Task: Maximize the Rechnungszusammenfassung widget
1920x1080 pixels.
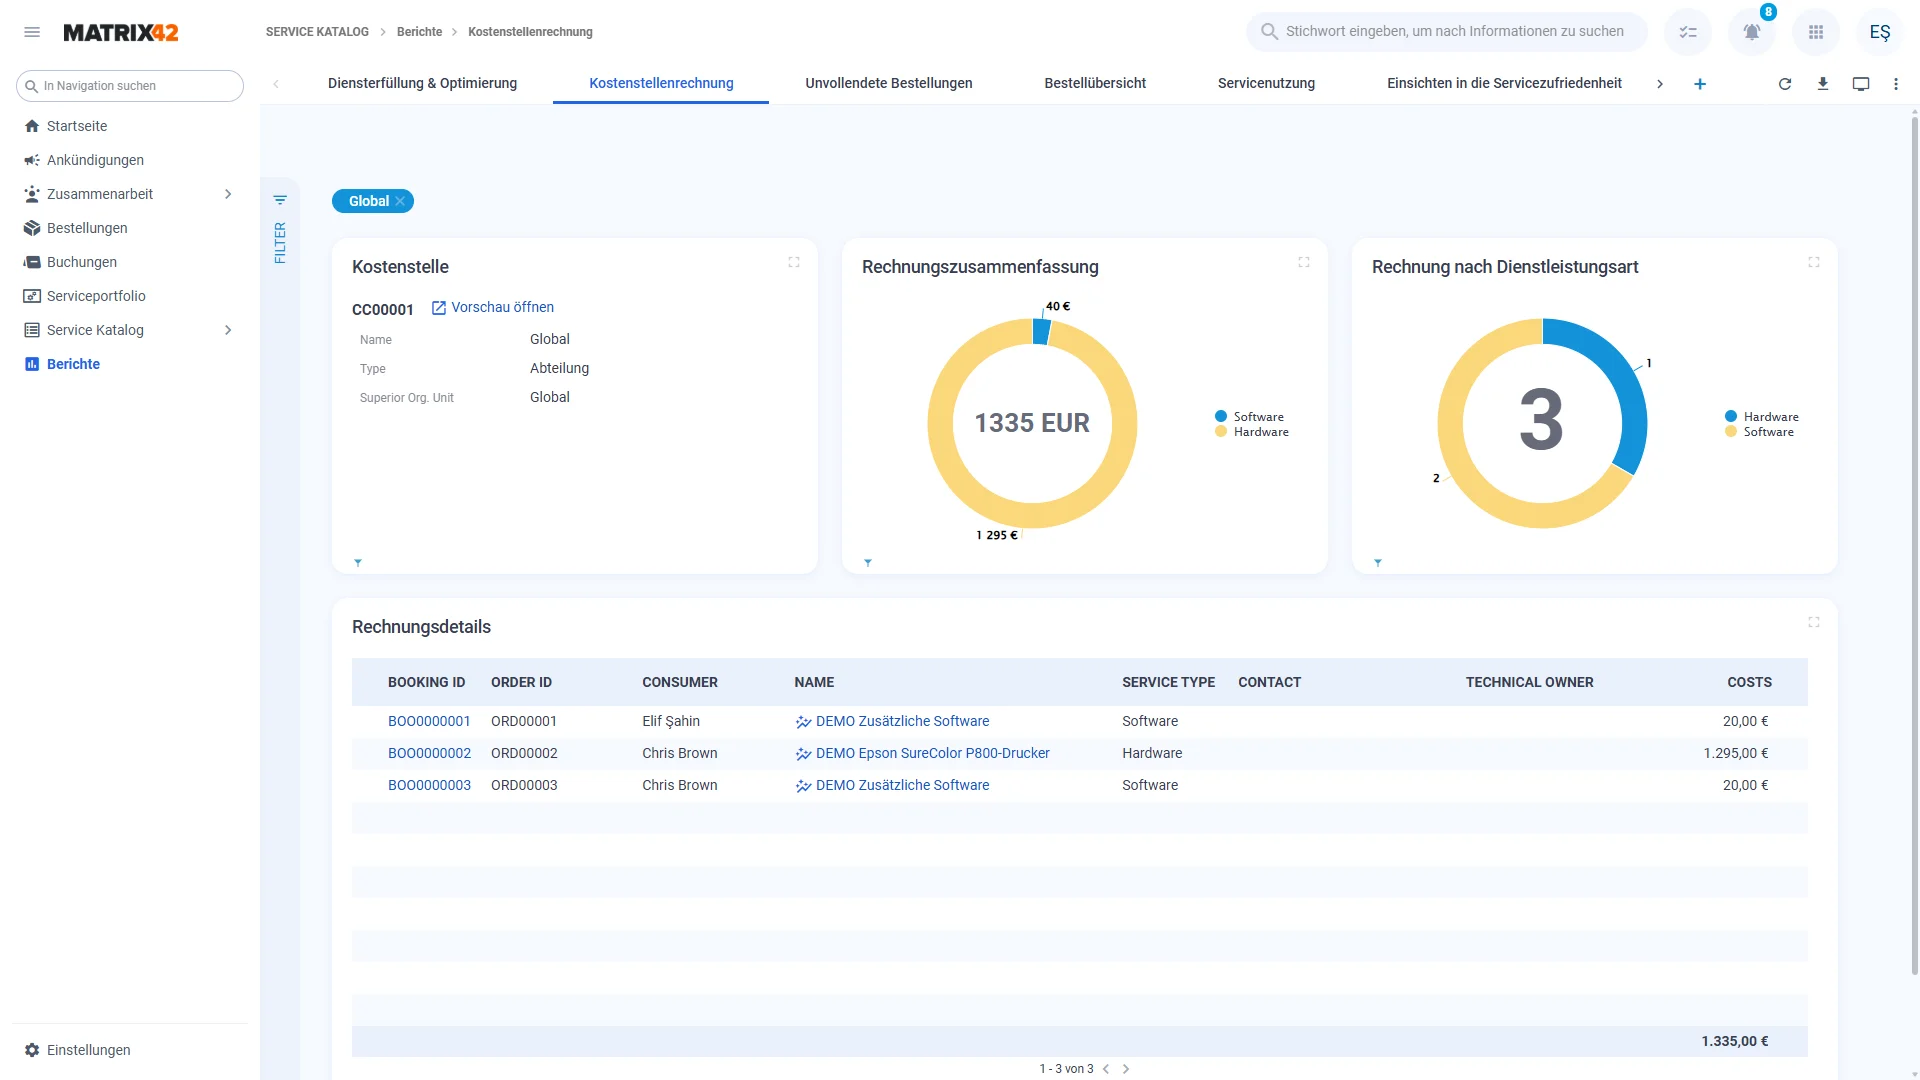Action: 1304,262
